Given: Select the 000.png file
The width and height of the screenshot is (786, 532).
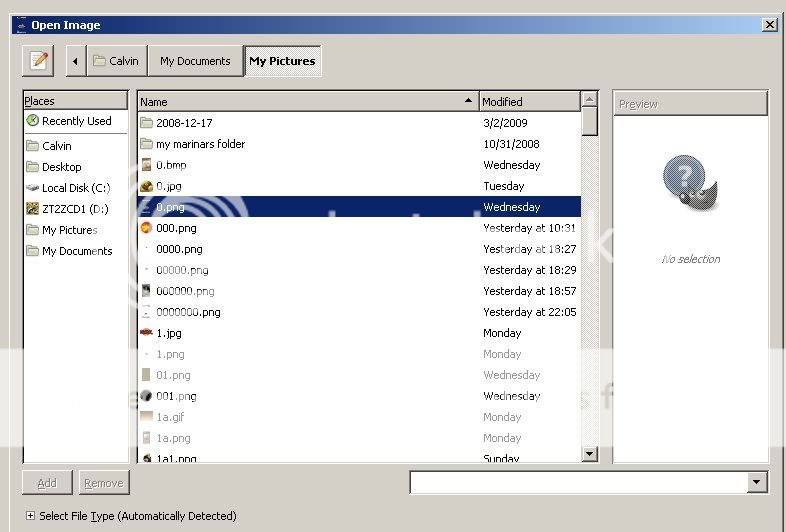Looking at the screenshot, I should click(x=176, y=228).
